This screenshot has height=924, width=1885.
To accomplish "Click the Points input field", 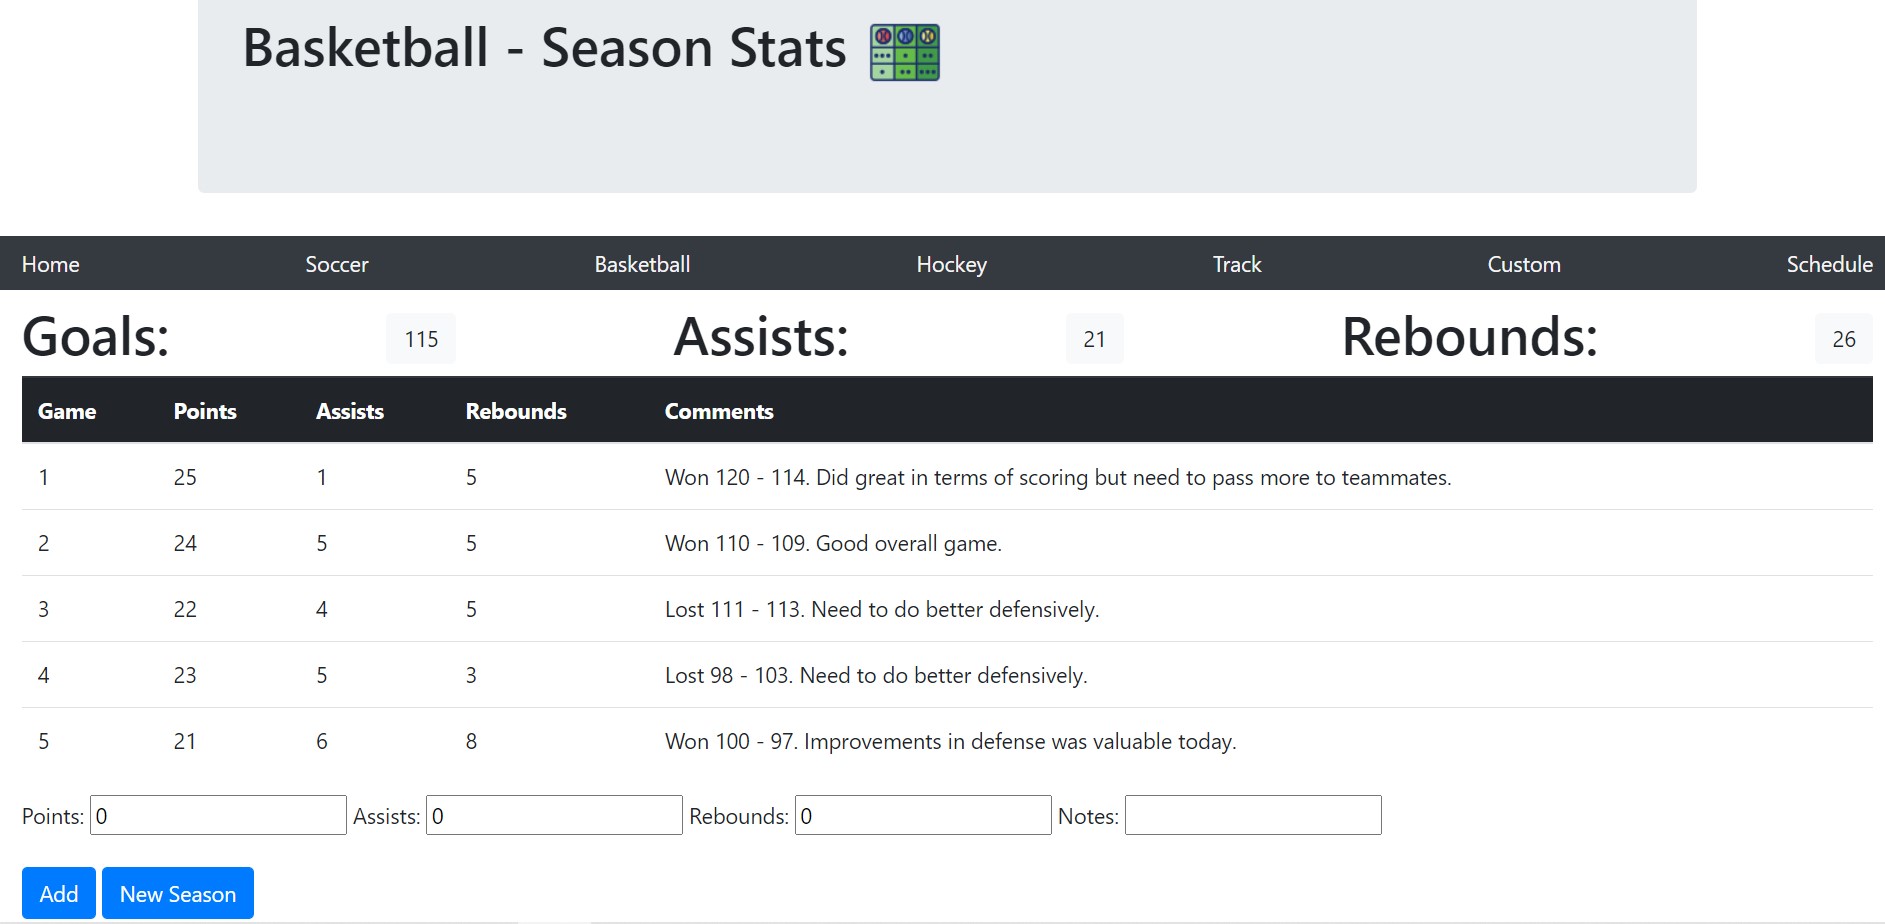I will [216, 815].
